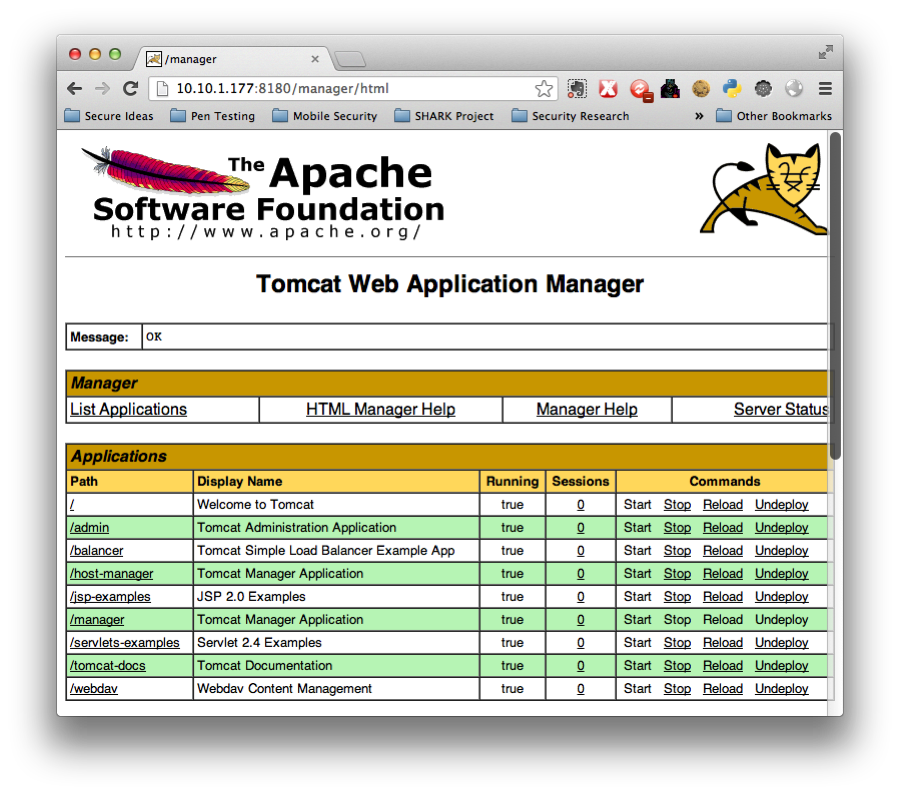Open the Pen Testing bookmarks folder
The height and width of the screenshot is (796, 900).
[212, 116]
